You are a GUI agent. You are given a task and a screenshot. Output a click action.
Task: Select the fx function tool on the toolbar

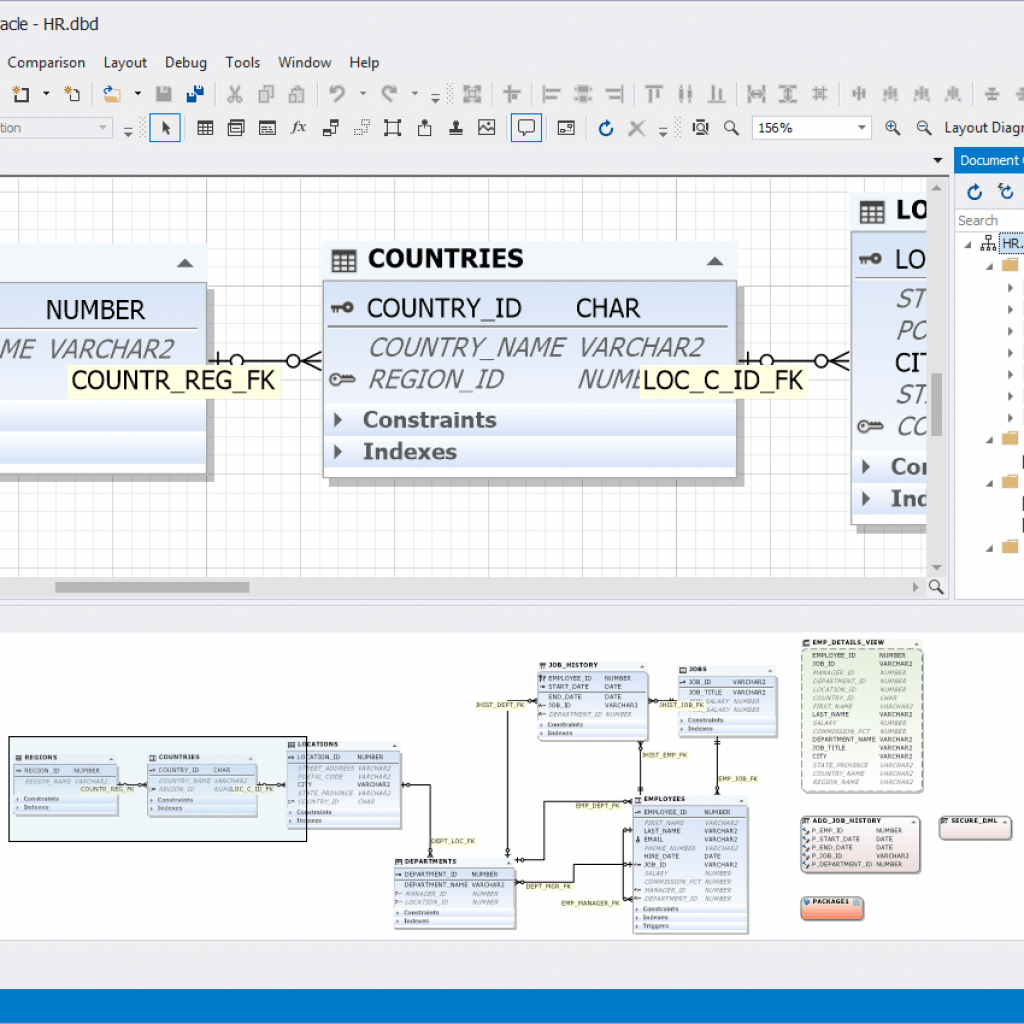coord(297,128)
